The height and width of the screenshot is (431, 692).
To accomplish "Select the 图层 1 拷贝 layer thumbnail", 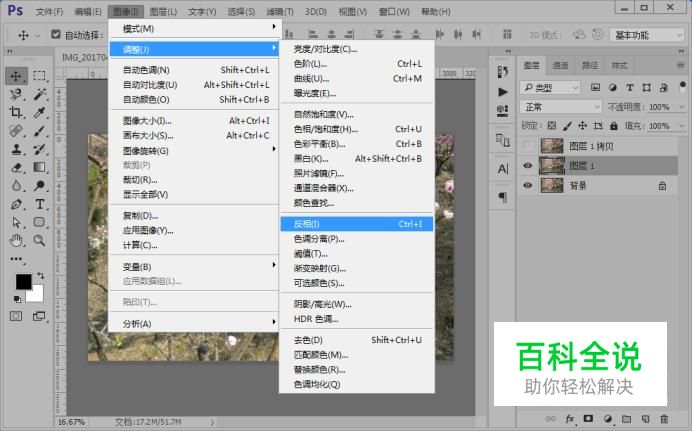I will click(552, 146).
